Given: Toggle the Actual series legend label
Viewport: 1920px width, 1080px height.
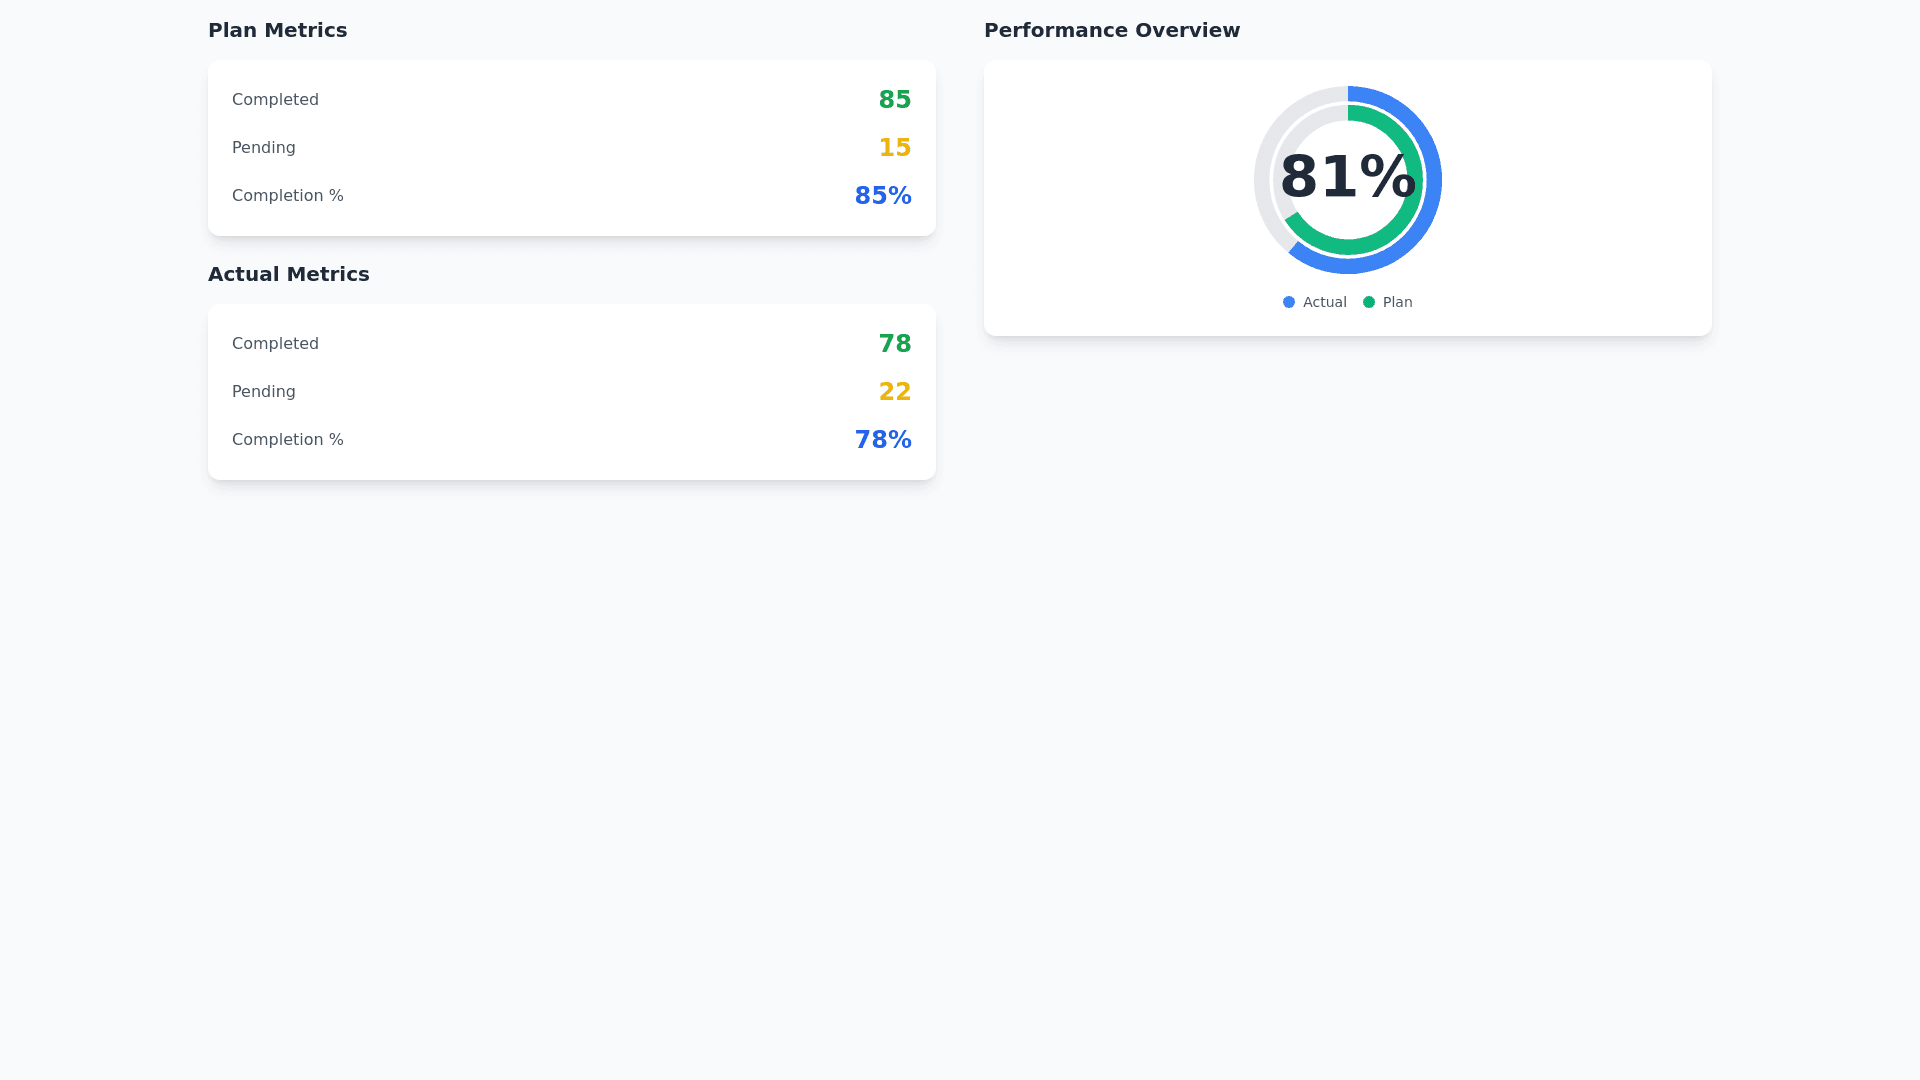Looking at the screenshot, I should (1324, 302).
